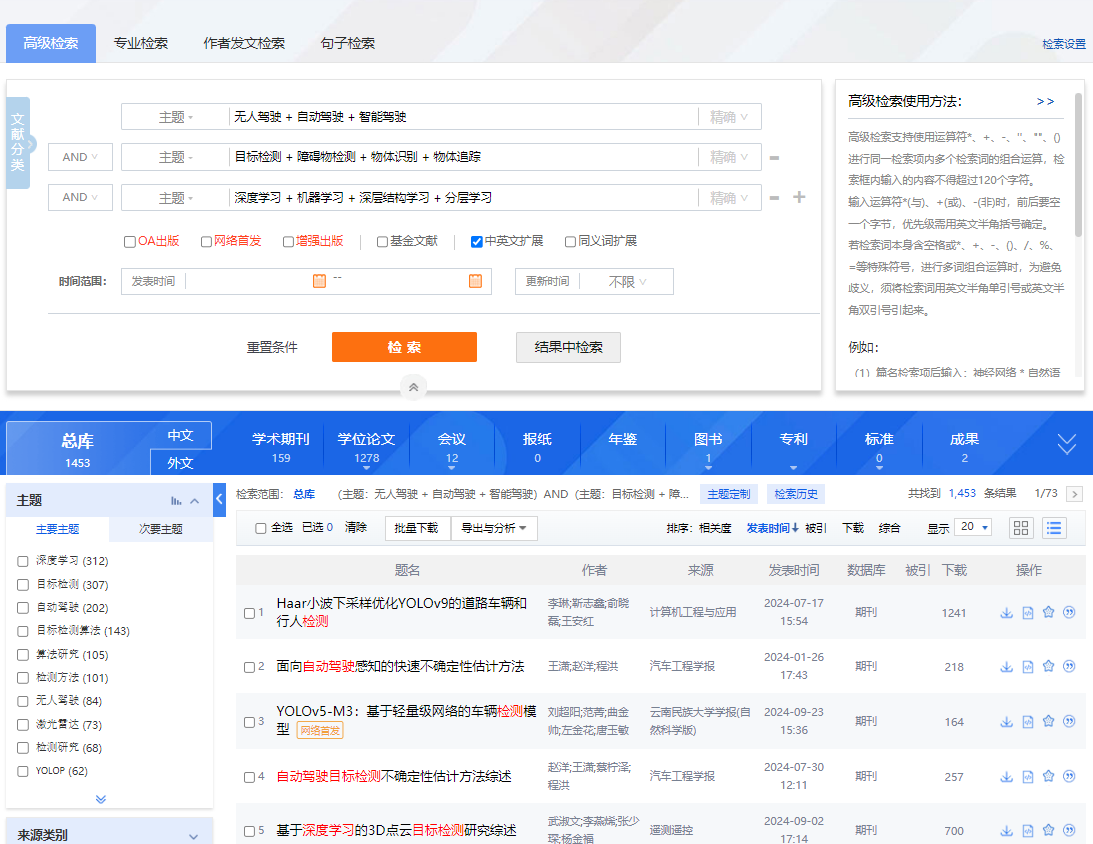Click the 结果中检索 button
Screen dimensions: 1093x844
pos(568,347)
